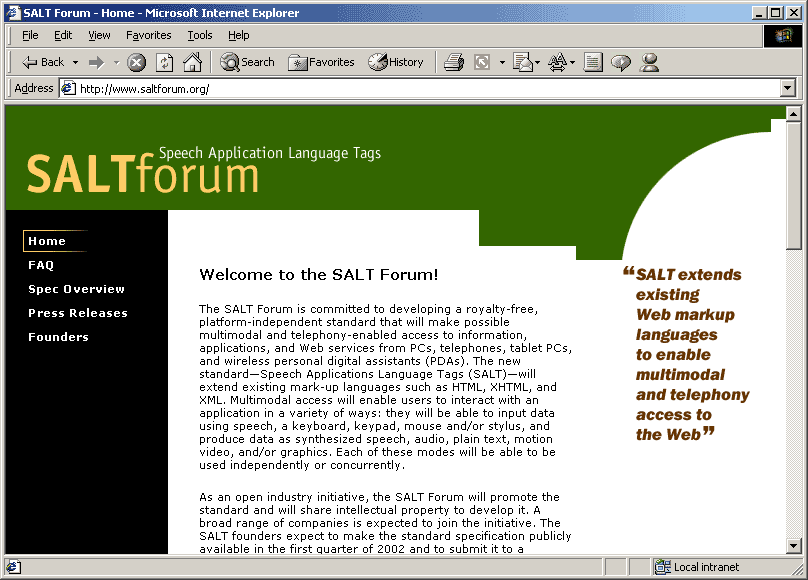This screenshot has width=808, height=580.
Task: Open the File menu
Action: [x=30, y=35]
